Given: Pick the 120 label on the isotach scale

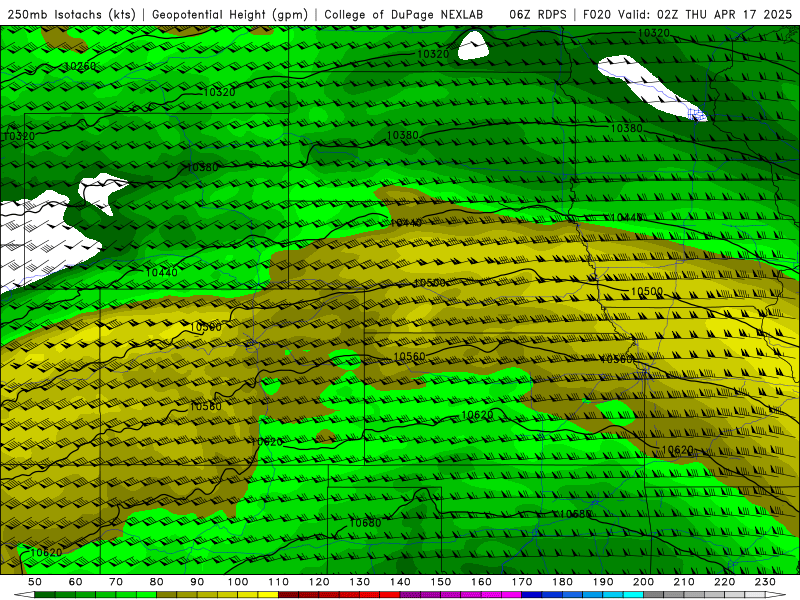Looking at the screenshot, I should coord(319,582).
